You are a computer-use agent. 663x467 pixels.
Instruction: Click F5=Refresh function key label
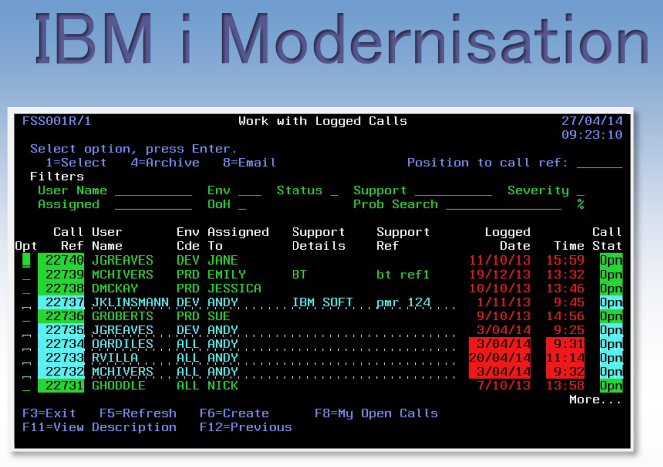(x=138, y=413)
